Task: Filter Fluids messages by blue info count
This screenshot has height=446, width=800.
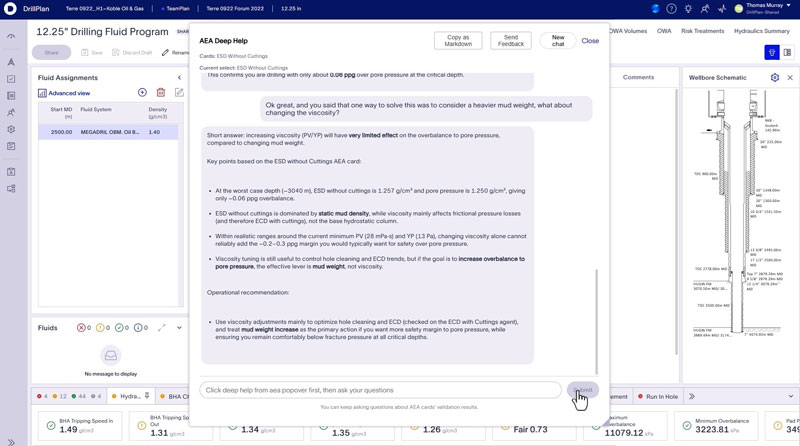Action: [141, 328]
